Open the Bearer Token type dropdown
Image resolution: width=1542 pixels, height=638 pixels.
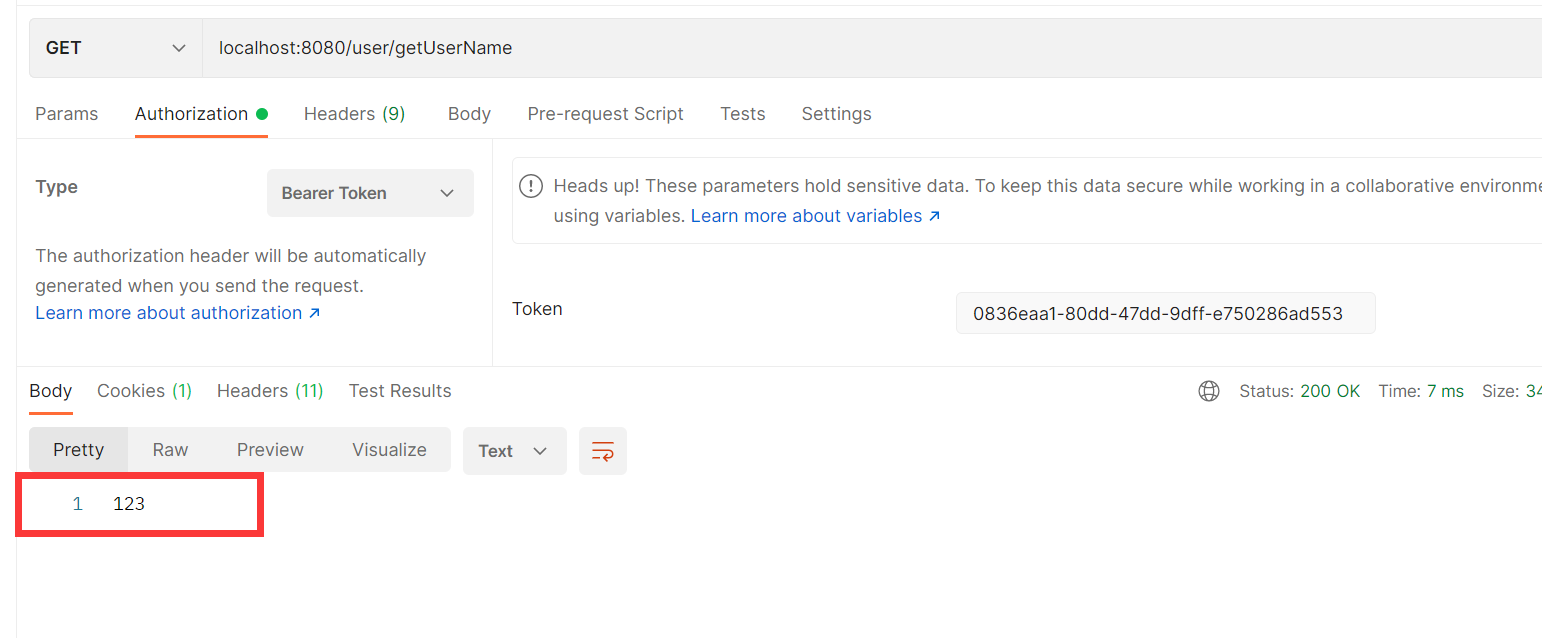point(370,192)
